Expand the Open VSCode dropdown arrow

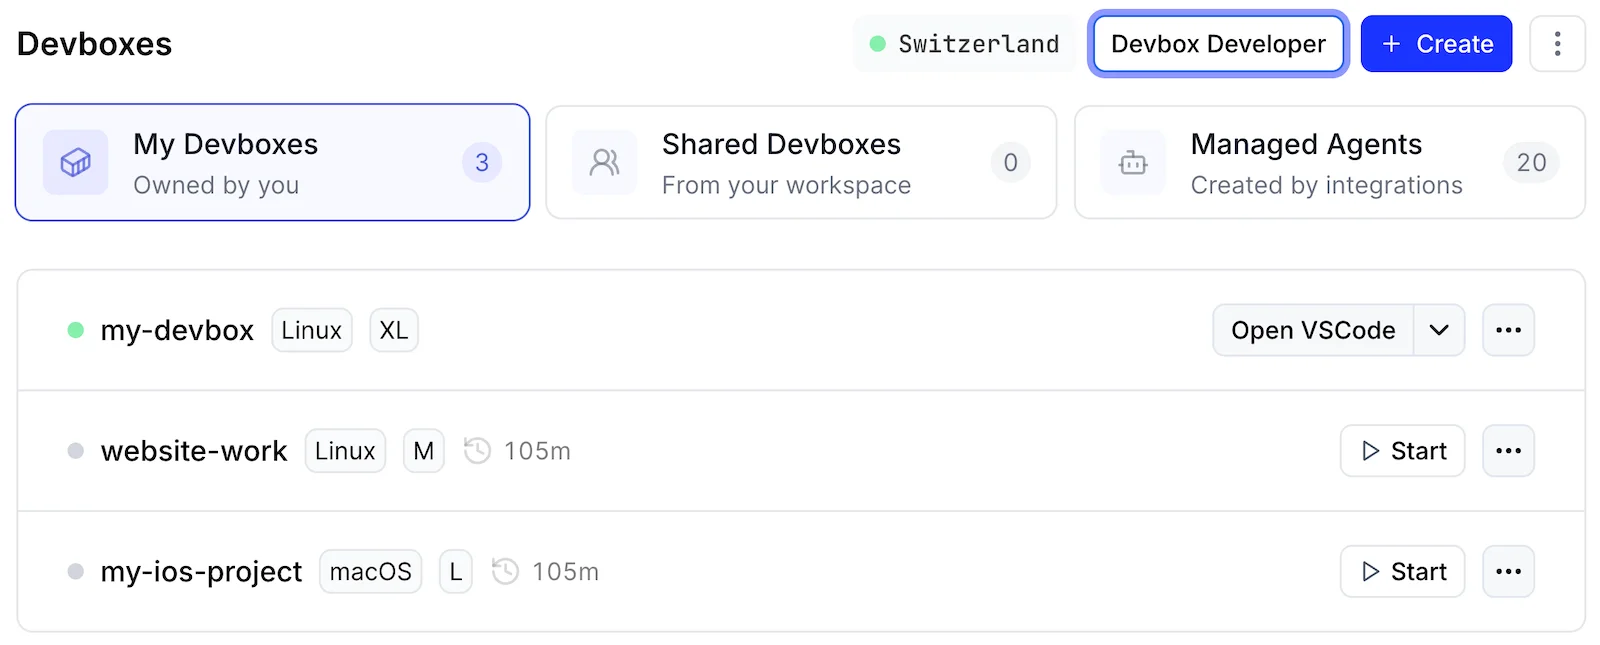[x=1439, y=330]
